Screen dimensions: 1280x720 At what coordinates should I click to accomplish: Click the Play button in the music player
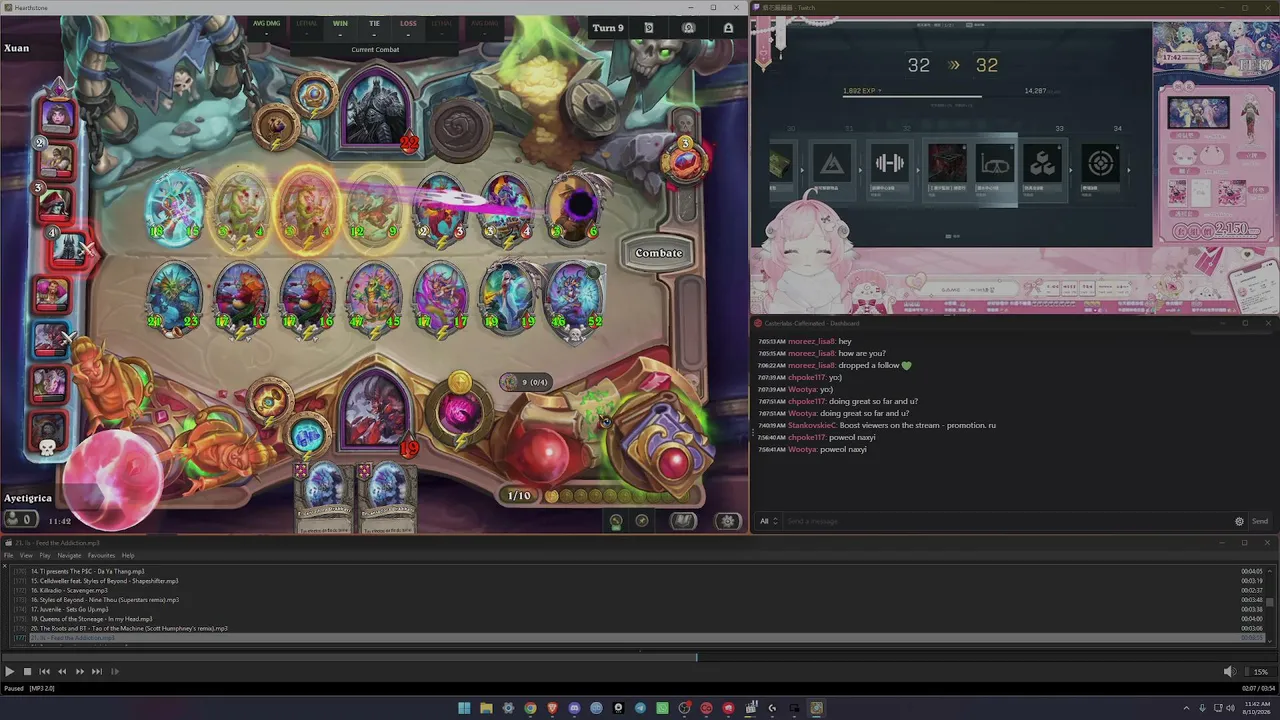pos(10,672)
